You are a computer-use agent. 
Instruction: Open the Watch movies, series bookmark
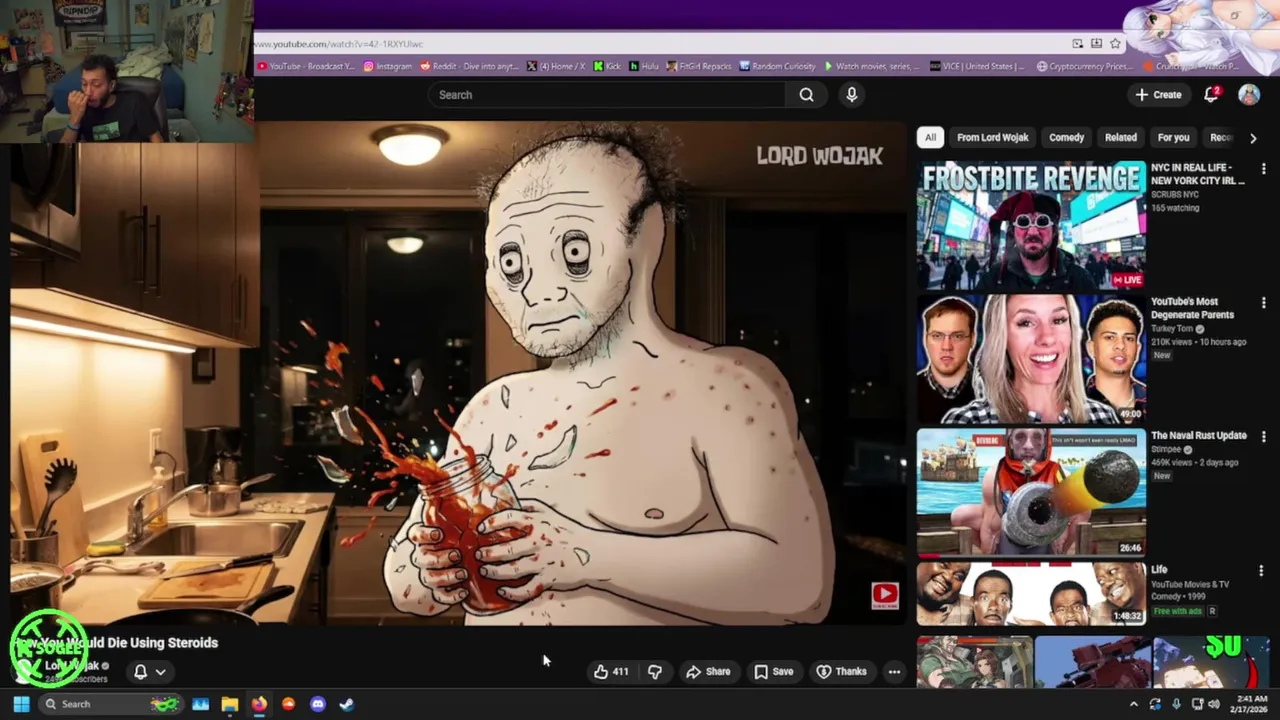point(871,66)
